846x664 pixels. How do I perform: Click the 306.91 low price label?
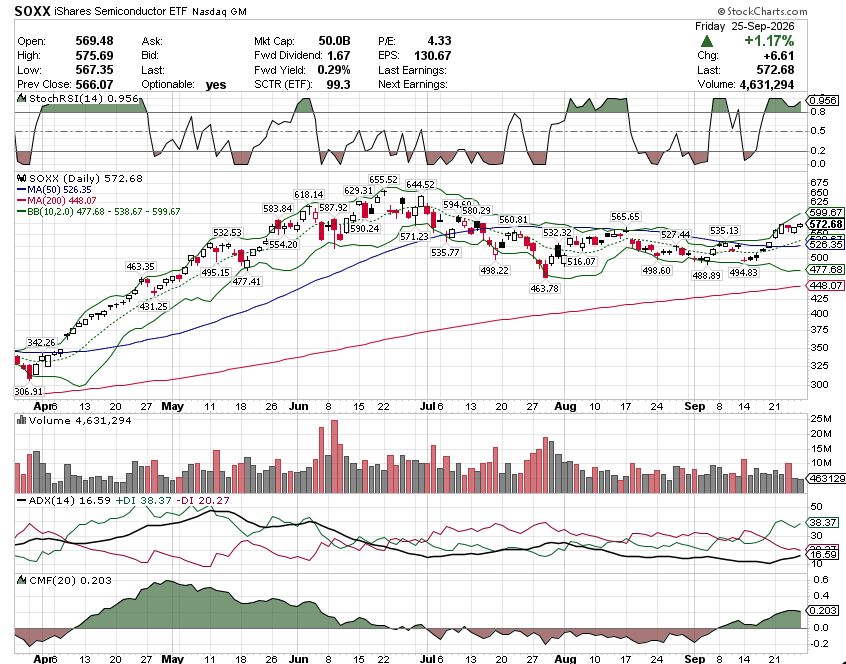28,392
